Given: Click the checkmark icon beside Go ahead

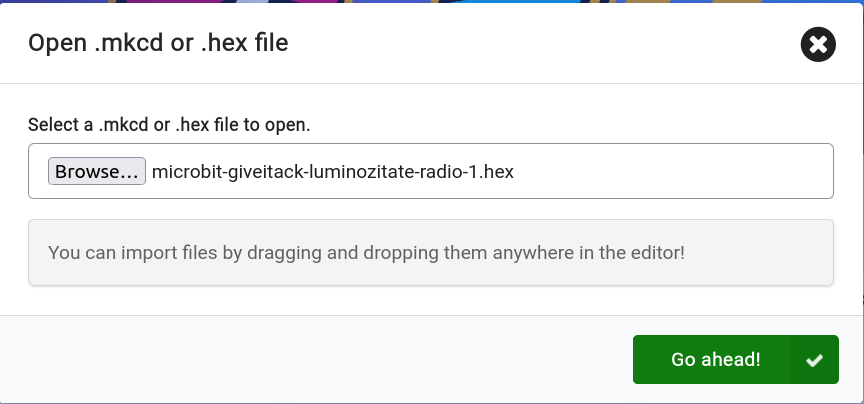Looking at the screenshot, I should 814,360.
